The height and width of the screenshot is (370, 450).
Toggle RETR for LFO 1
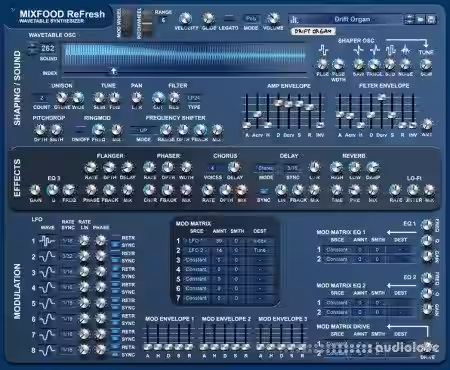(115, 237)
